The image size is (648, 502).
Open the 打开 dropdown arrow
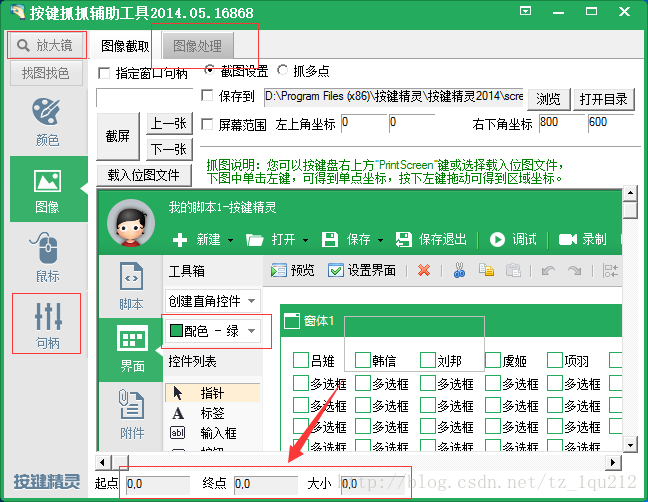305,240
